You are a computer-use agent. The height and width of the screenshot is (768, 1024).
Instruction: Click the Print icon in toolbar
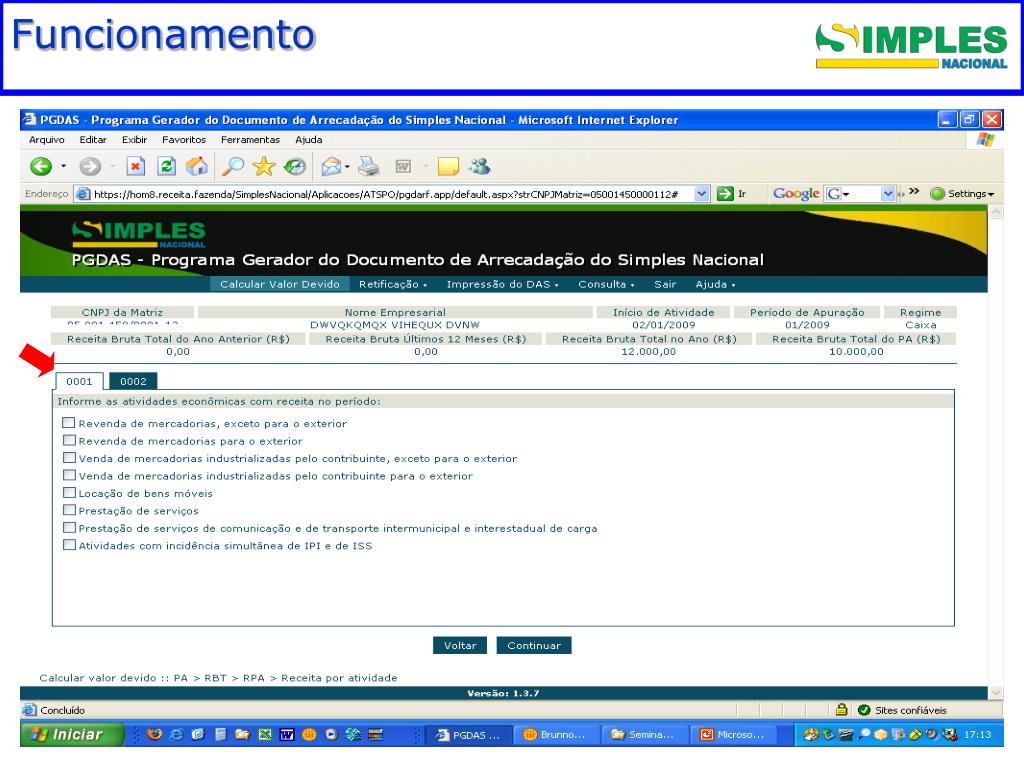click(369, 167)
